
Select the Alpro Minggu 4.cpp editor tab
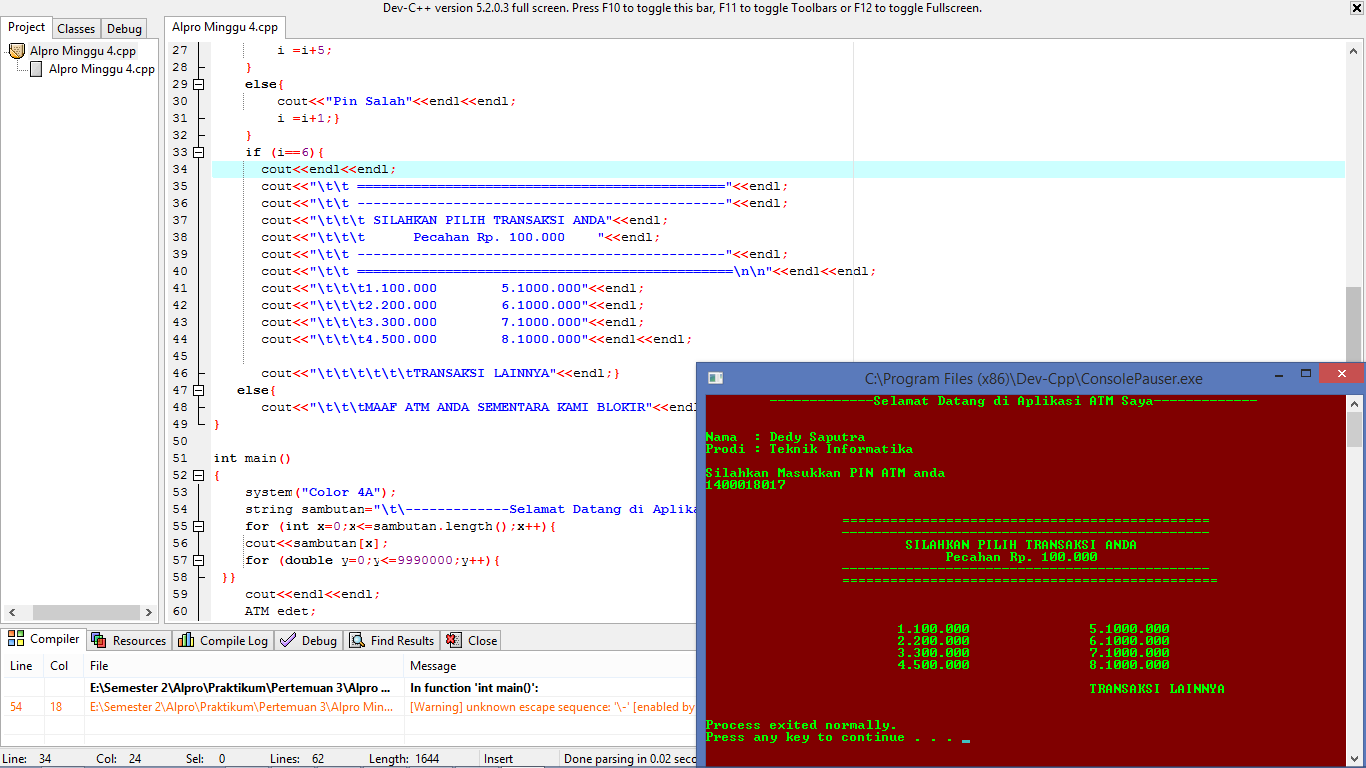(225, 28)
